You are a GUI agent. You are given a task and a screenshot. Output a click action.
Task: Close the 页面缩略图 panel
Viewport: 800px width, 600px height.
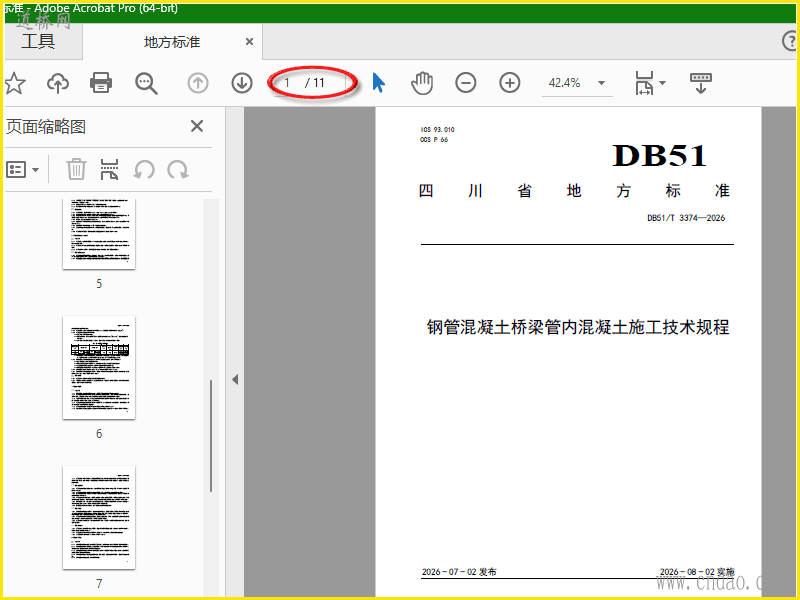tap(197, 126)
